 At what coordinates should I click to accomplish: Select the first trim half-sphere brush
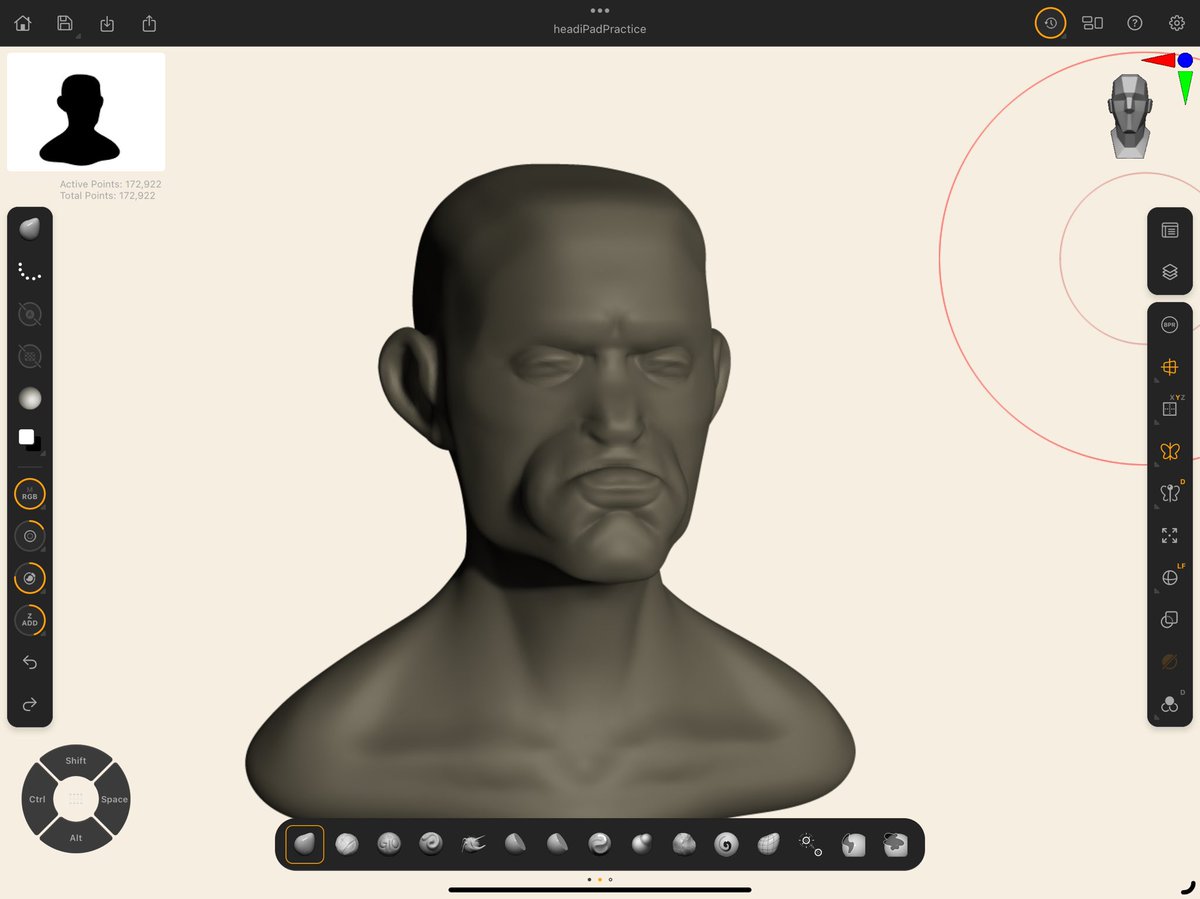click(x=516, y=845)
